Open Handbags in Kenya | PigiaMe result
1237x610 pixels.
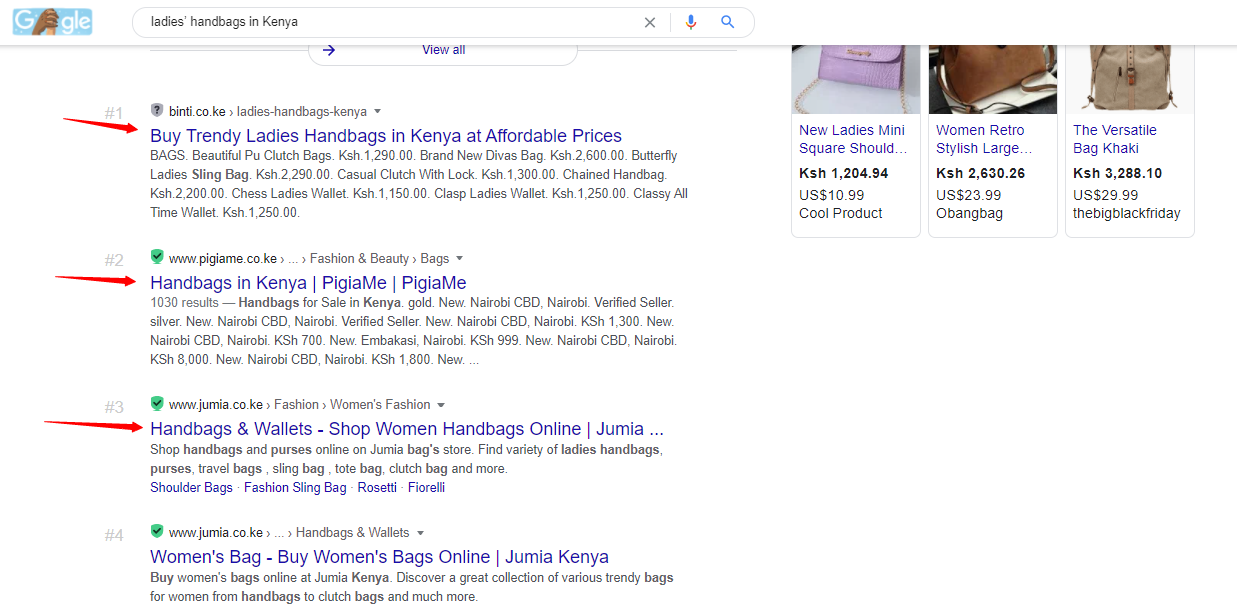(308, 283)
